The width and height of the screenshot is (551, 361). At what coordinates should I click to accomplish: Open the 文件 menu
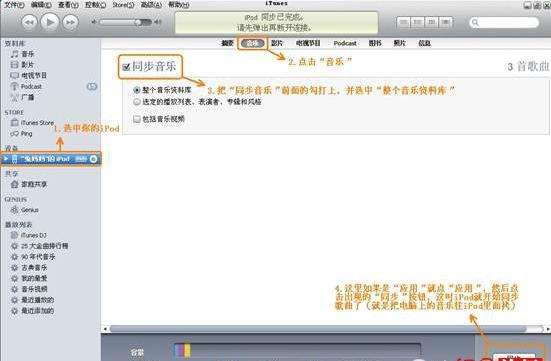(14, 5)
